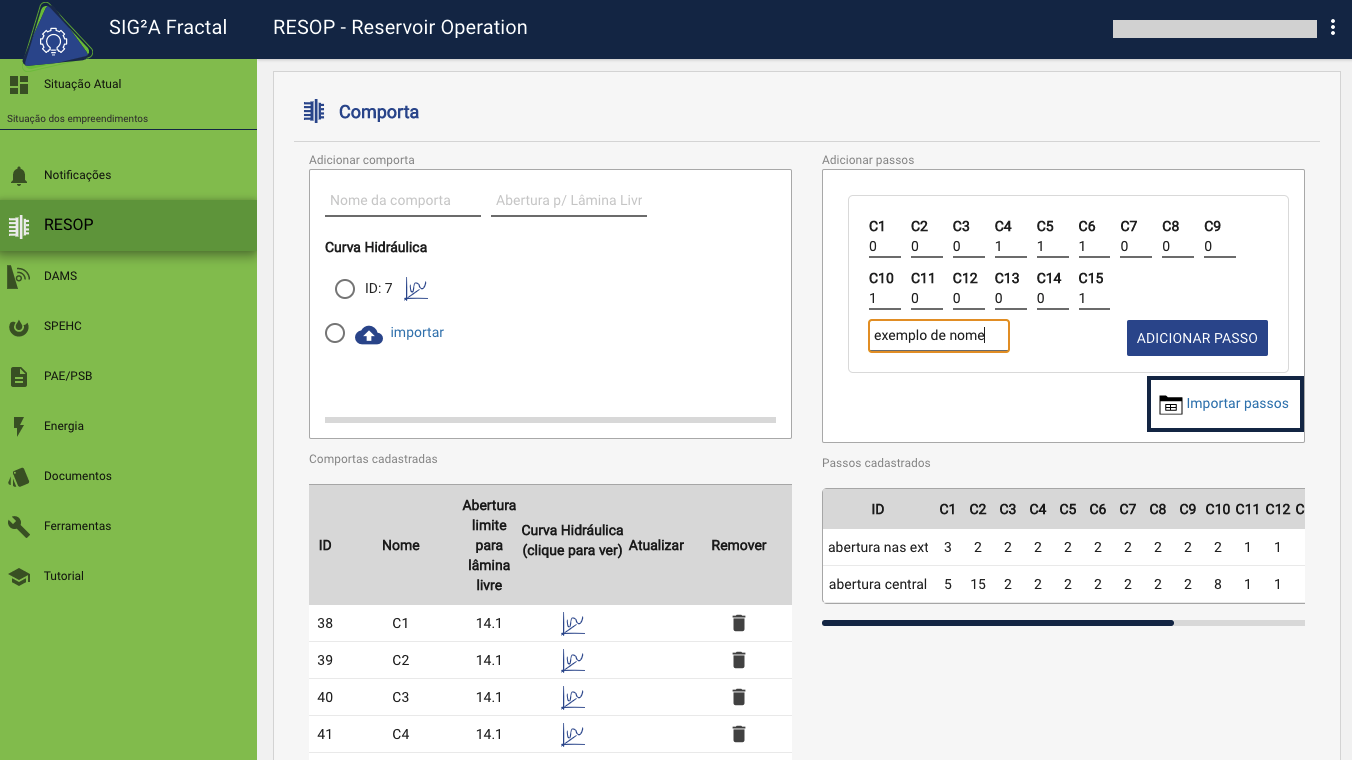Open hydraulic curve for comporta C2
The height and width of the screenshot is (760, 1352).
(572, 660)
